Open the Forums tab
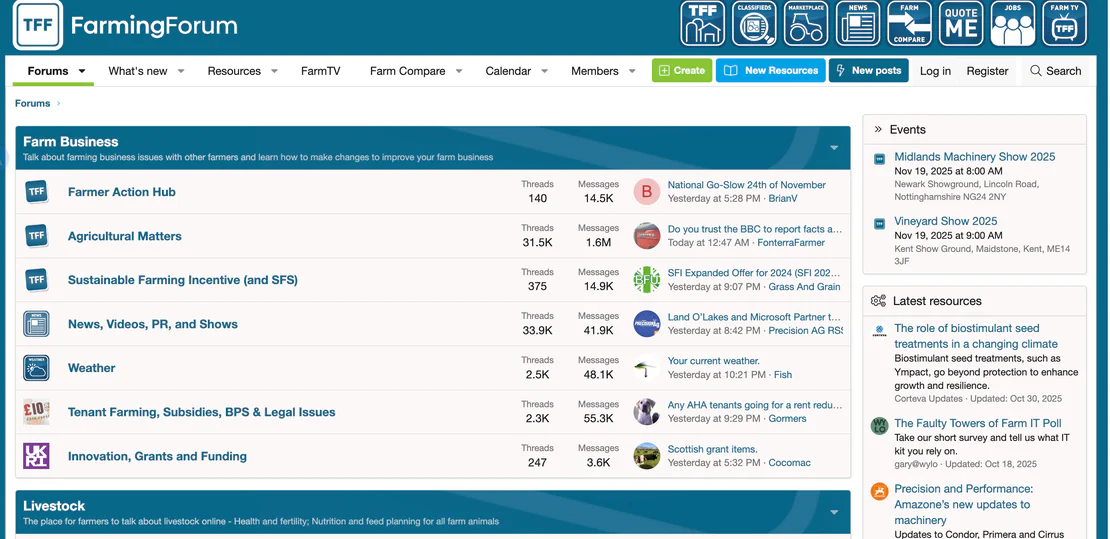Viewport: 1110px width, 539px height. 48,71
